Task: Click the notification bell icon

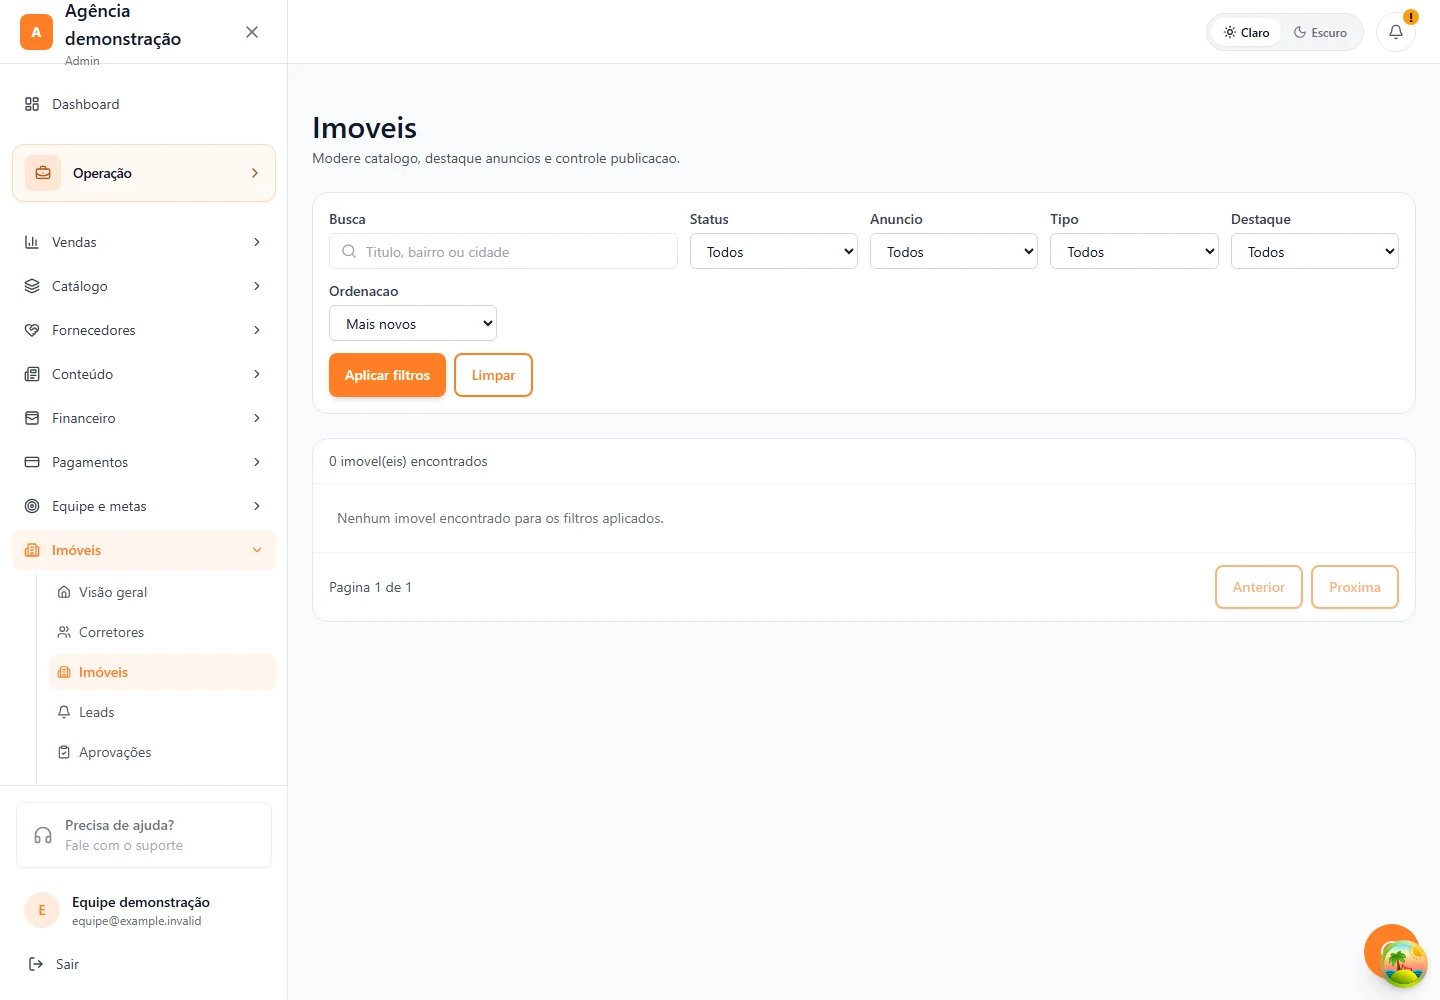Action: (x=1396, y=32)
